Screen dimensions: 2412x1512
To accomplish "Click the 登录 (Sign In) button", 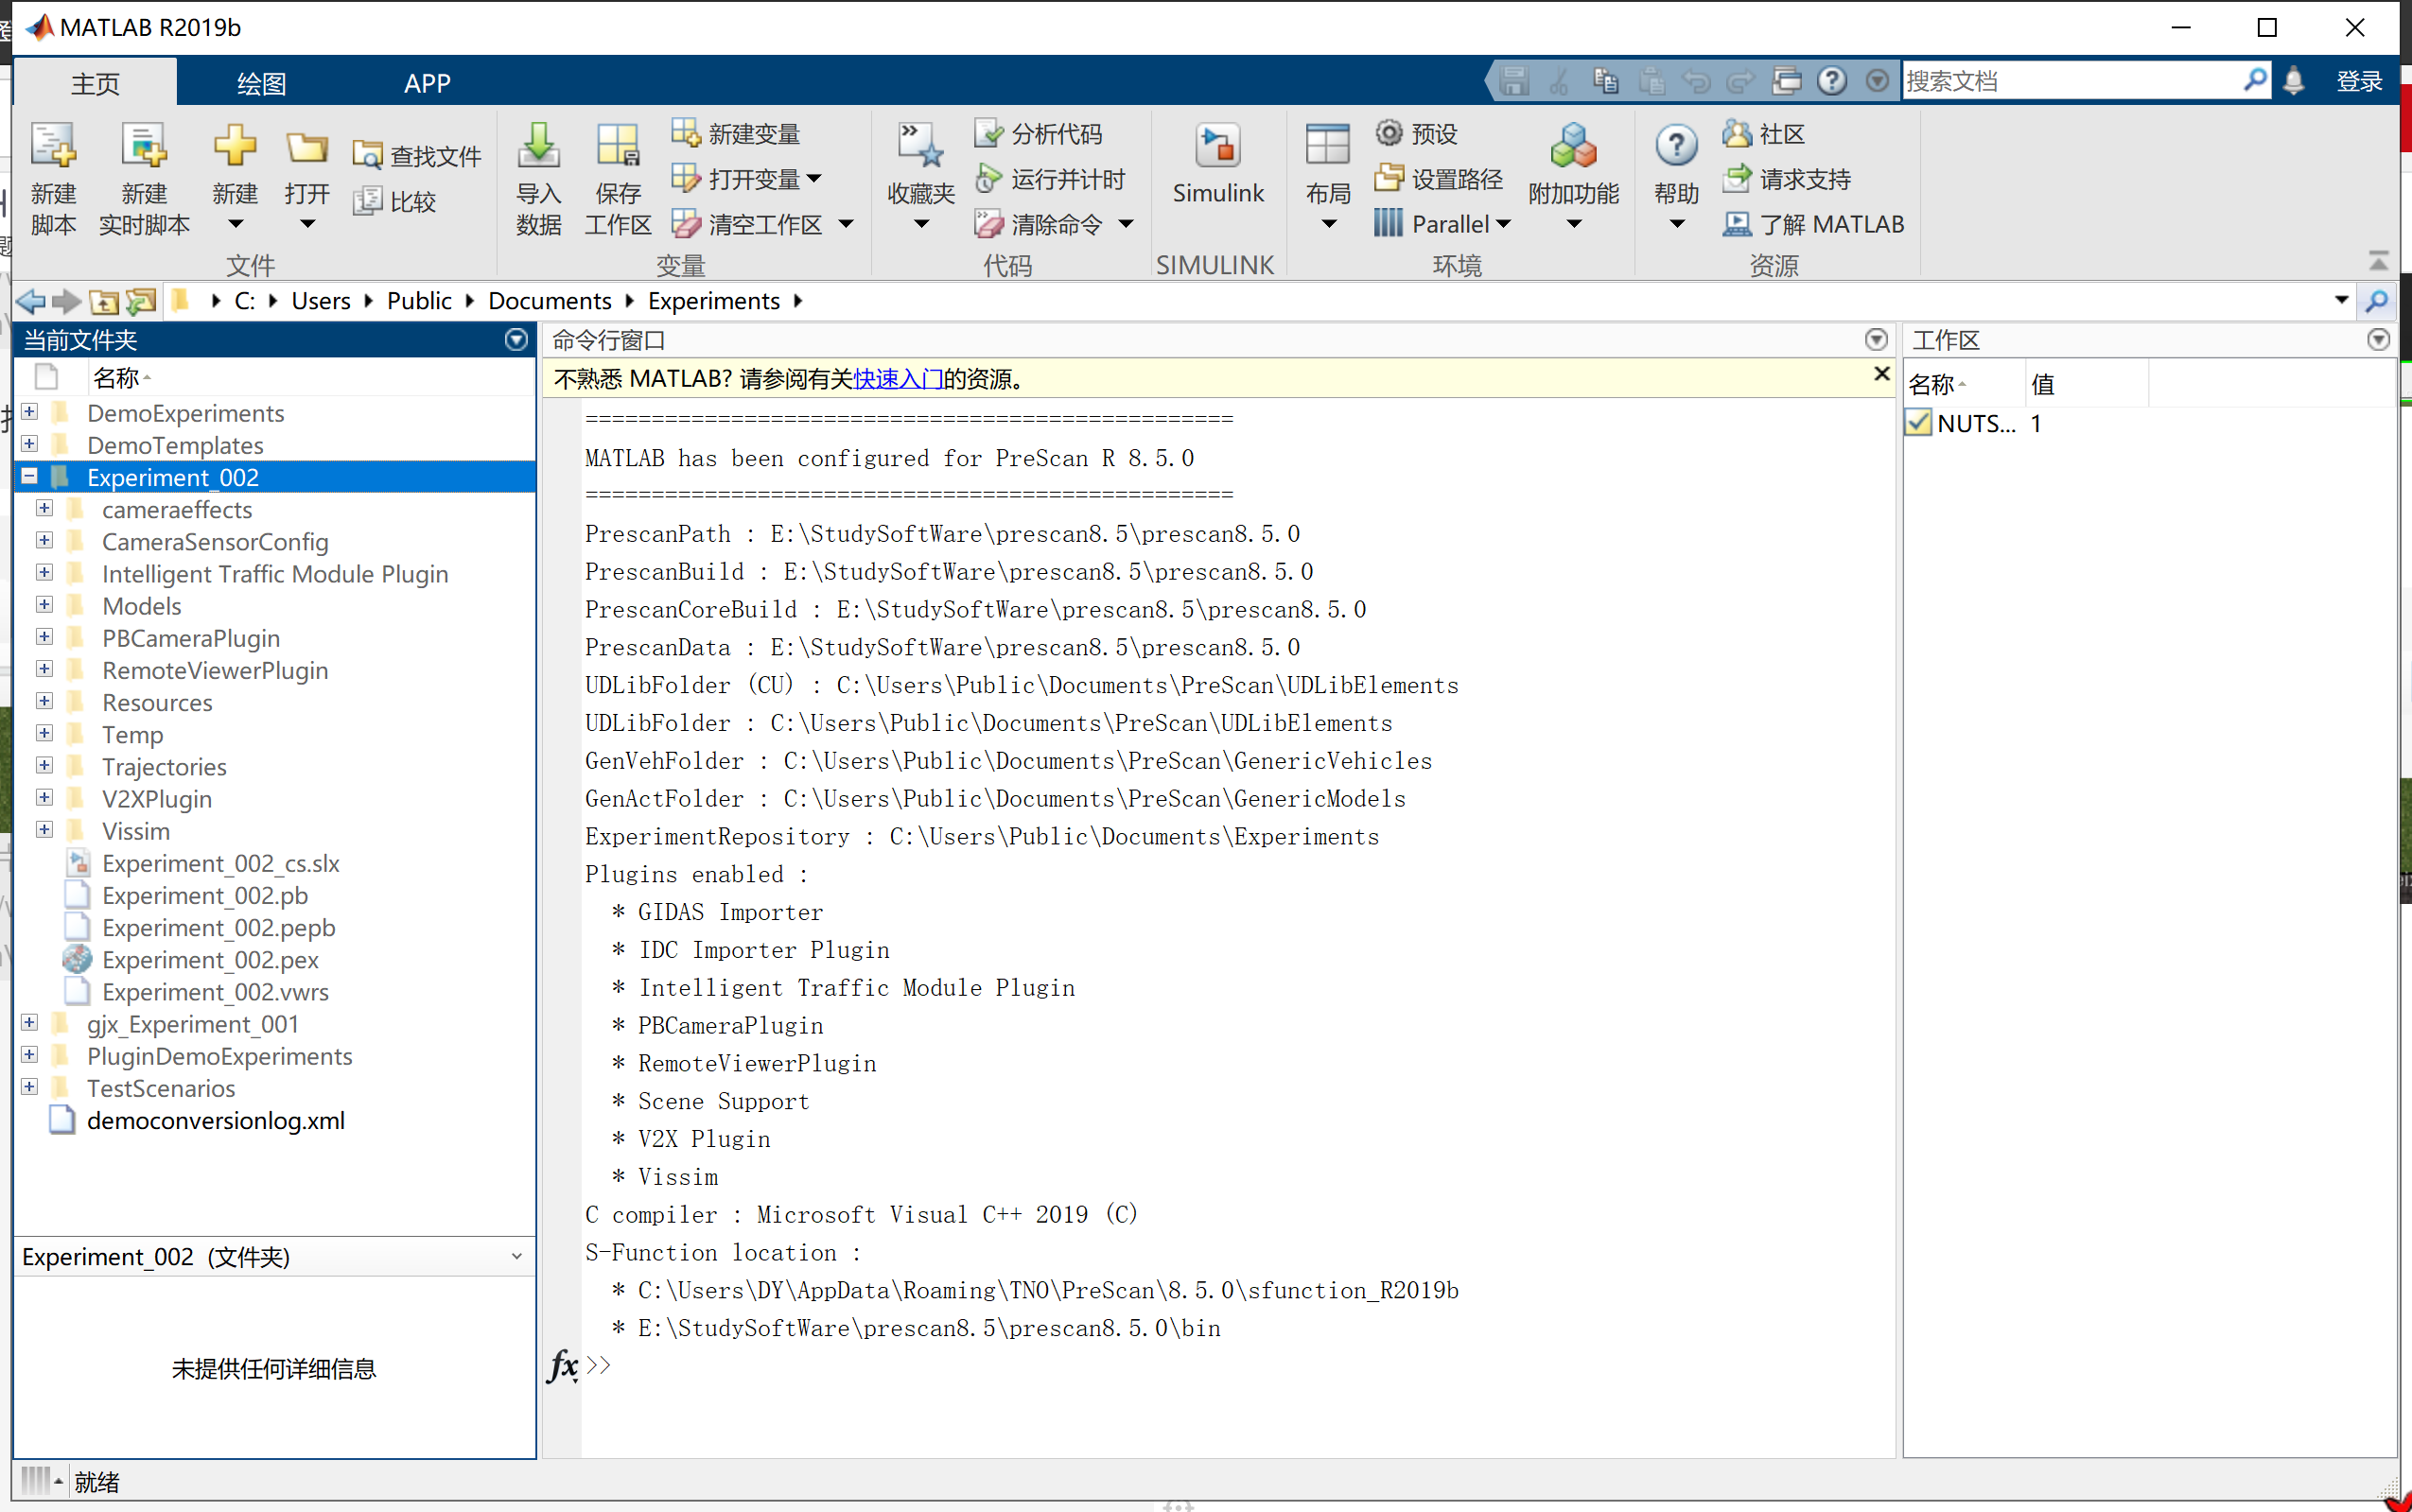I will tap(2358, 81).
